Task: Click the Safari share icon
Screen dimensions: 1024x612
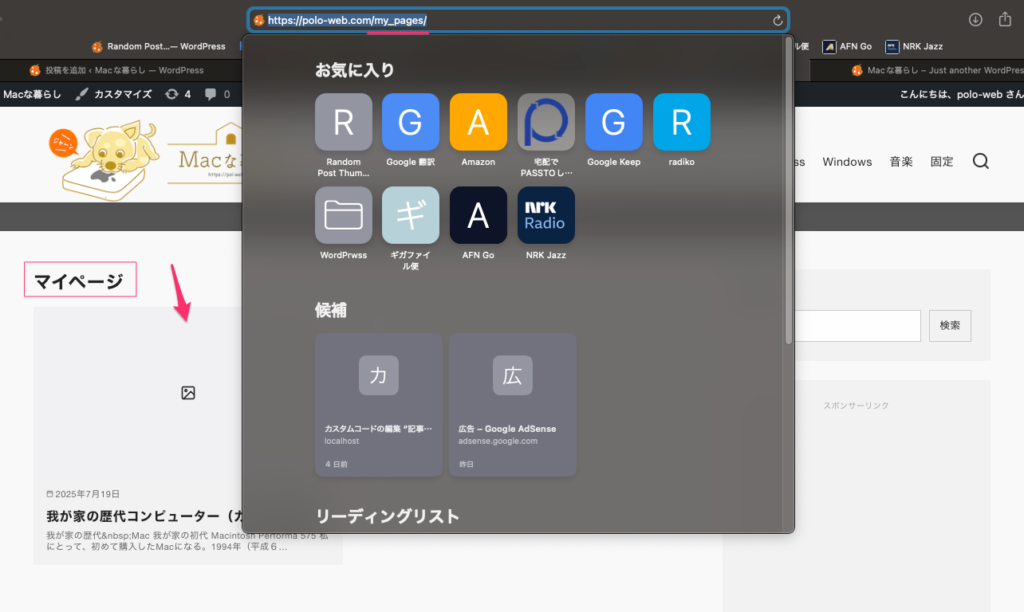Action: coord(1006,20)
